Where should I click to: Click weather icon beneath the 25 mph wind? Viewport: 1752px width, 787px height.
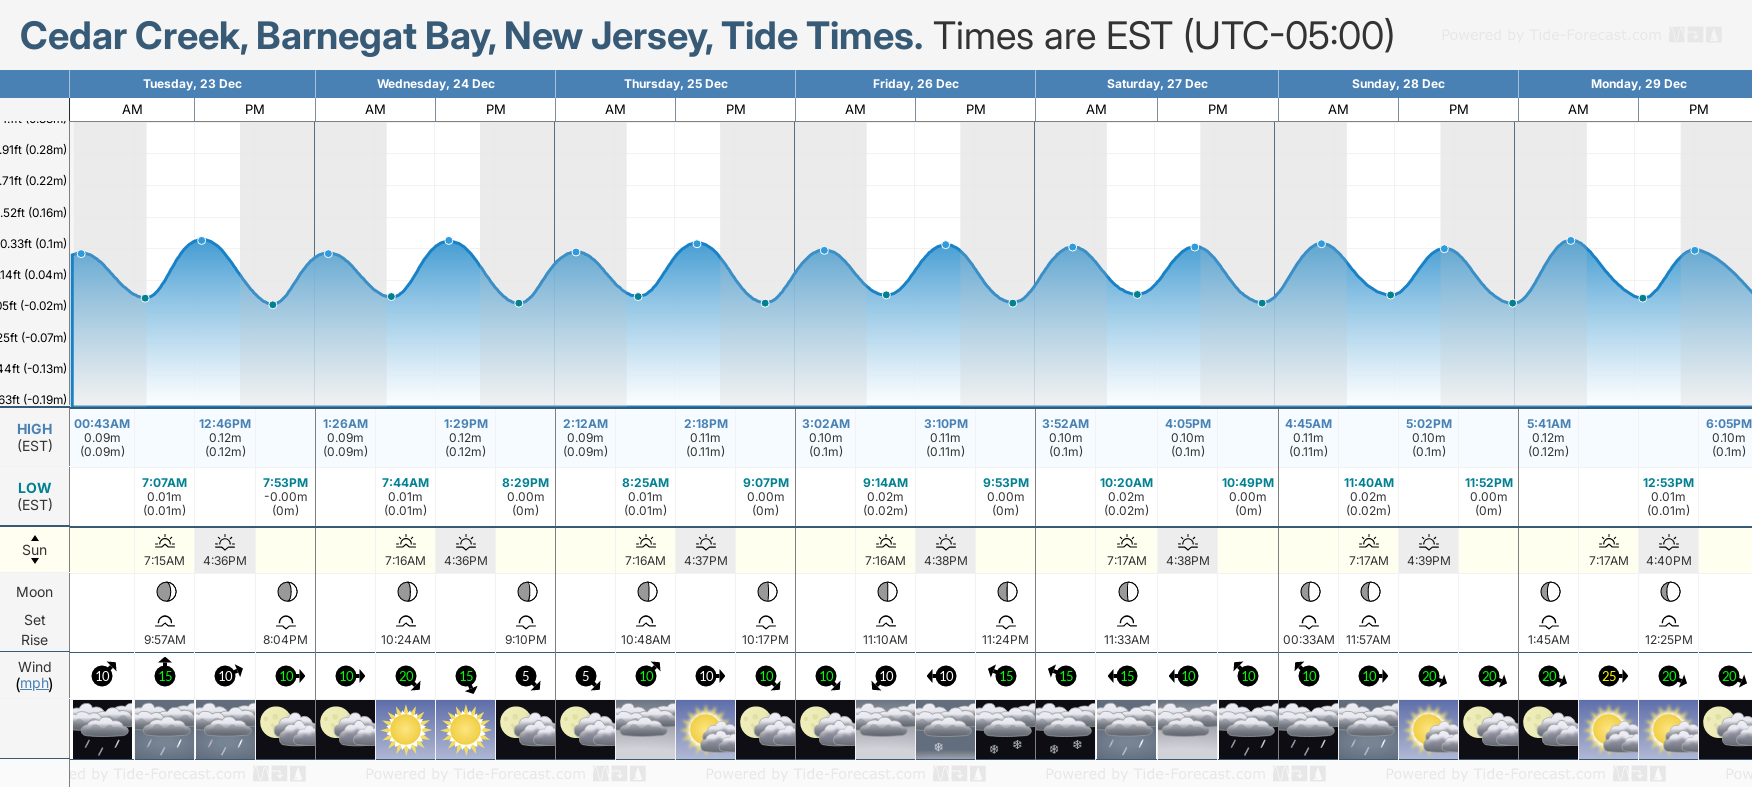click(1609, 730)
